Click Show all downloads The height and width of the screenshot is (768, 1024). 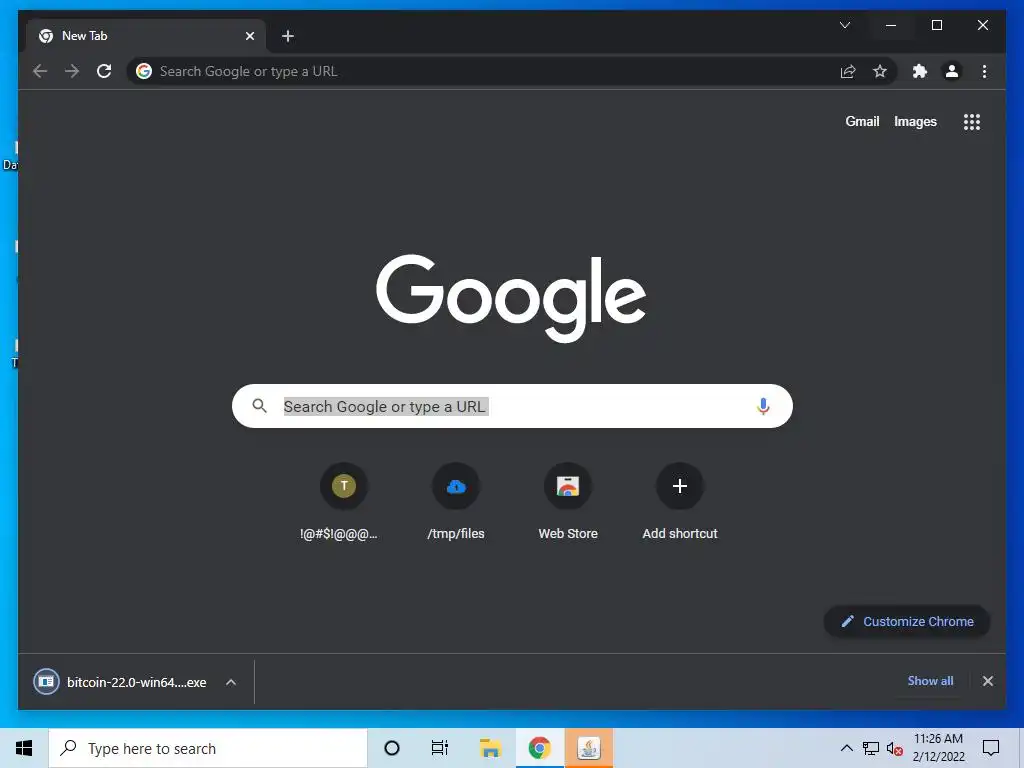click(x=930, y=680)
